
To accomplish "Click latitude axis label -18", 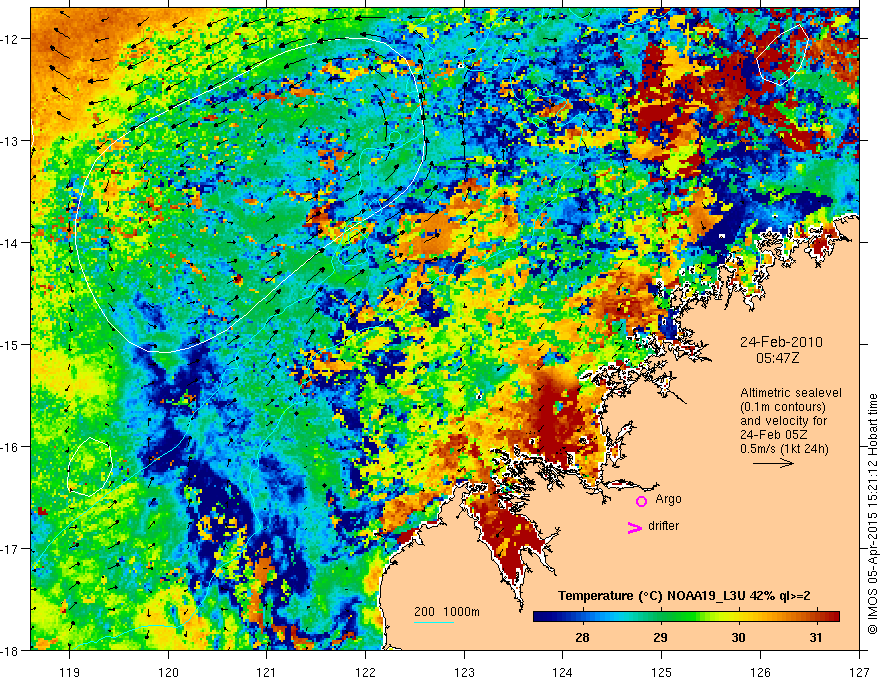I will [10, 651].
